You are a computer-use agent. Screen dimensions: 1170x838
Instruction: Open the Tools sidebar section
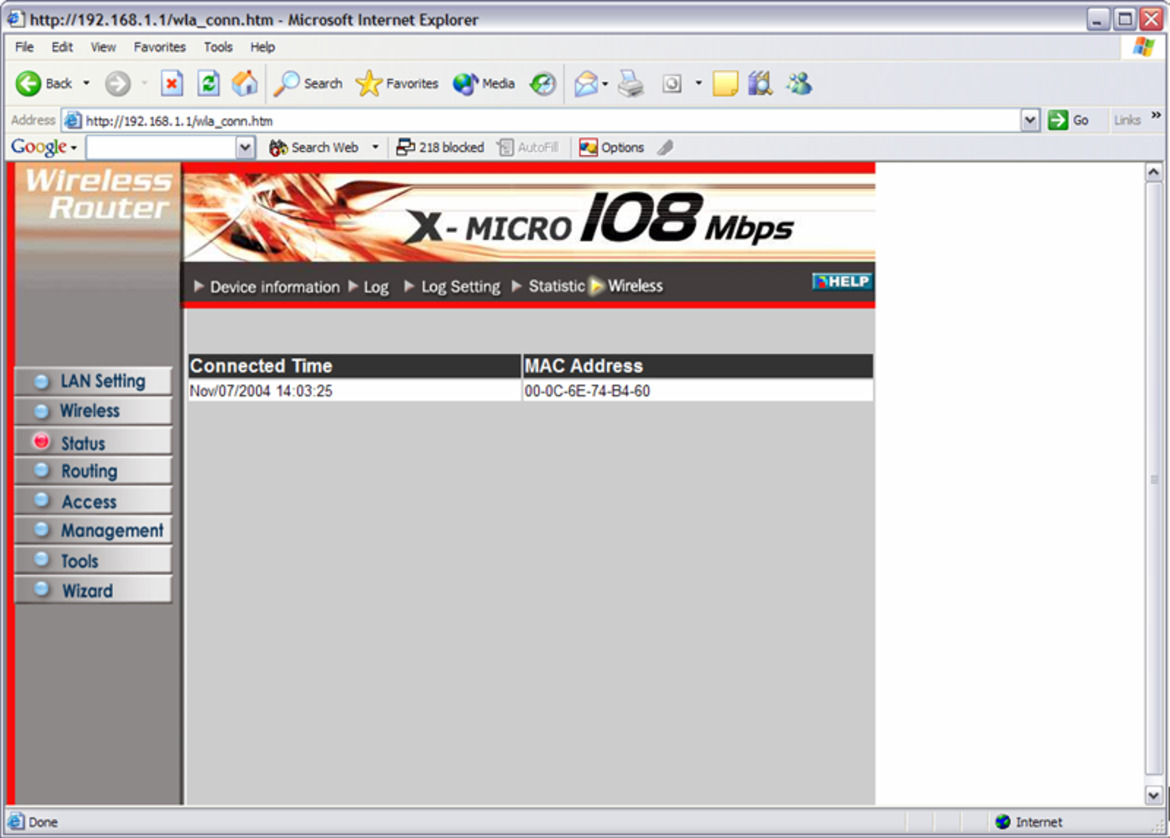tap(93, 560)
